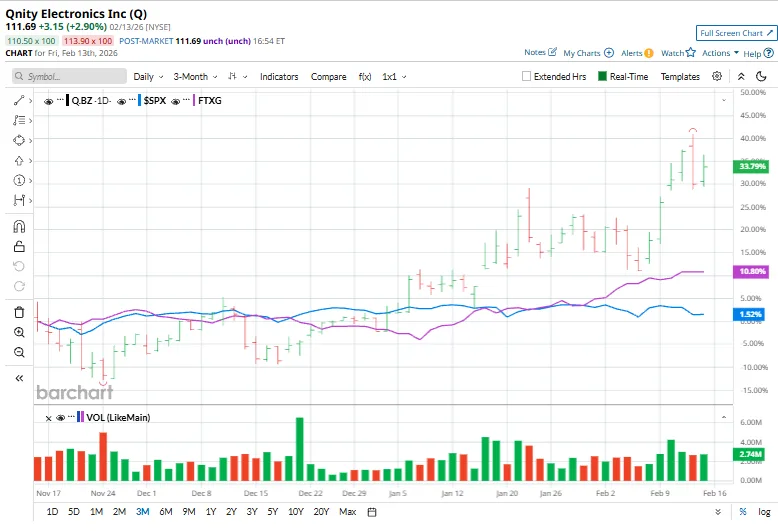
Task: Add to Watch star icon
Action: click(691, 53)
